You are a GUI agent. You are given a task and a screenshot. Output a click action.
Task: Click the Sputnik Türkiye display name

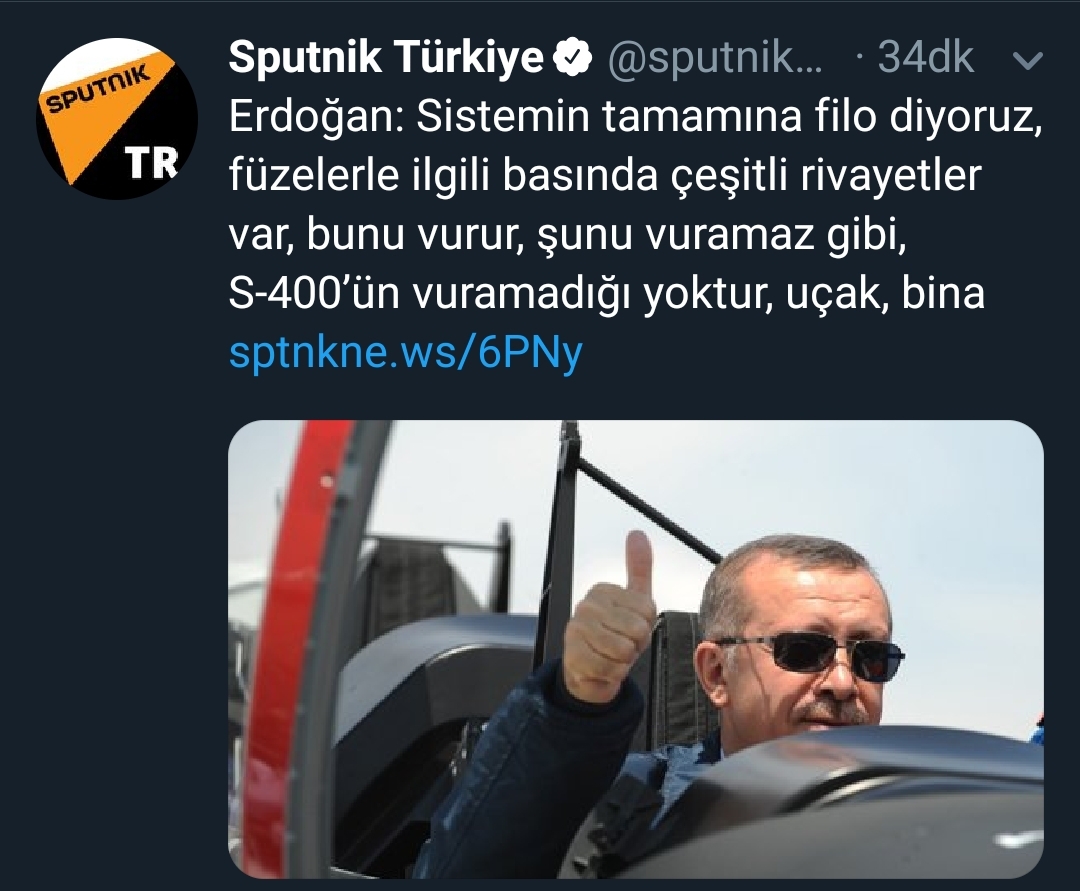click(386, 57)
